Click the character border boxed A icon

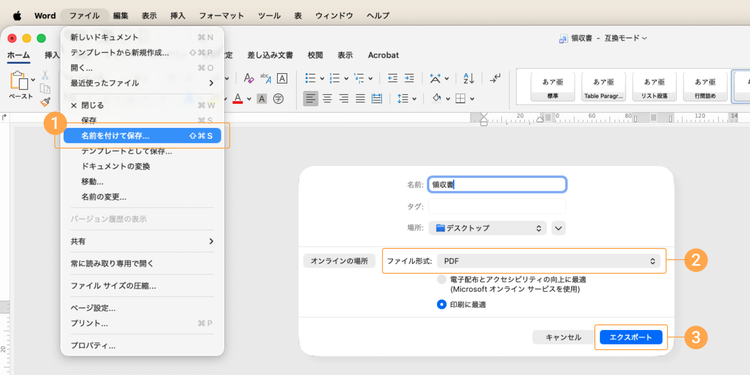282,78
